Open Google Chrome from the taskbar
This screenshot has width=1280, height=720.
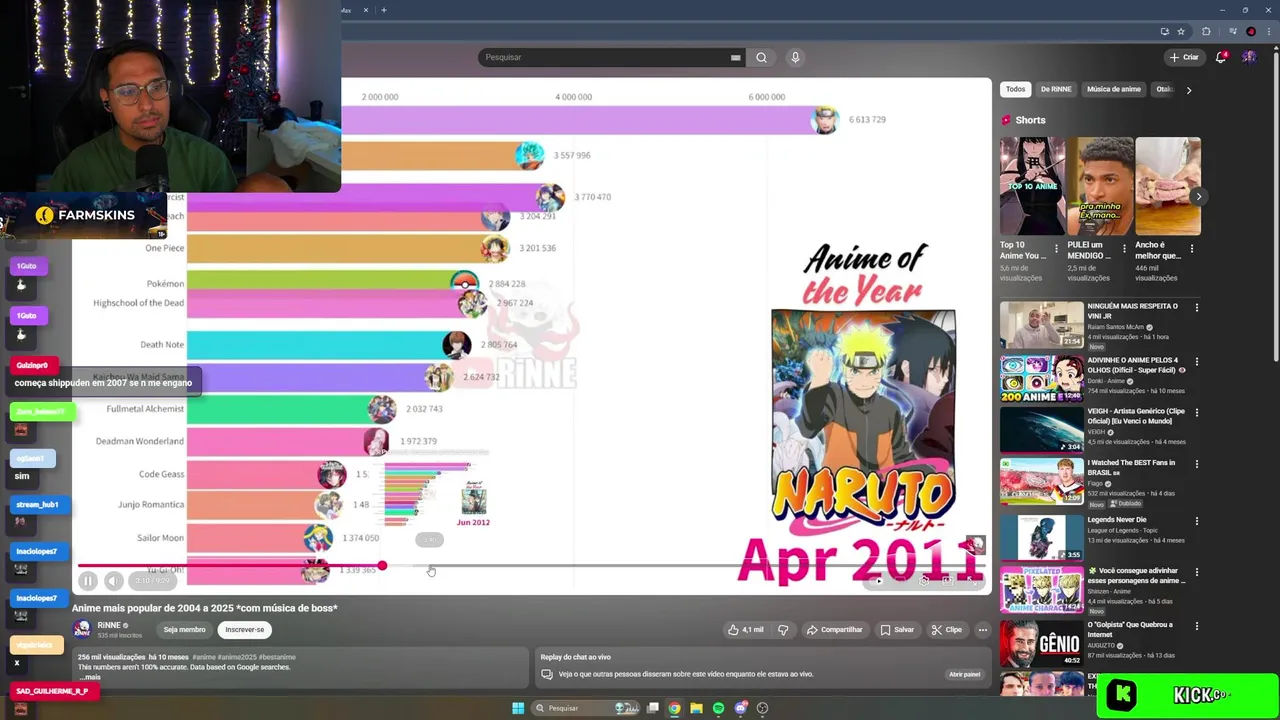674,708
